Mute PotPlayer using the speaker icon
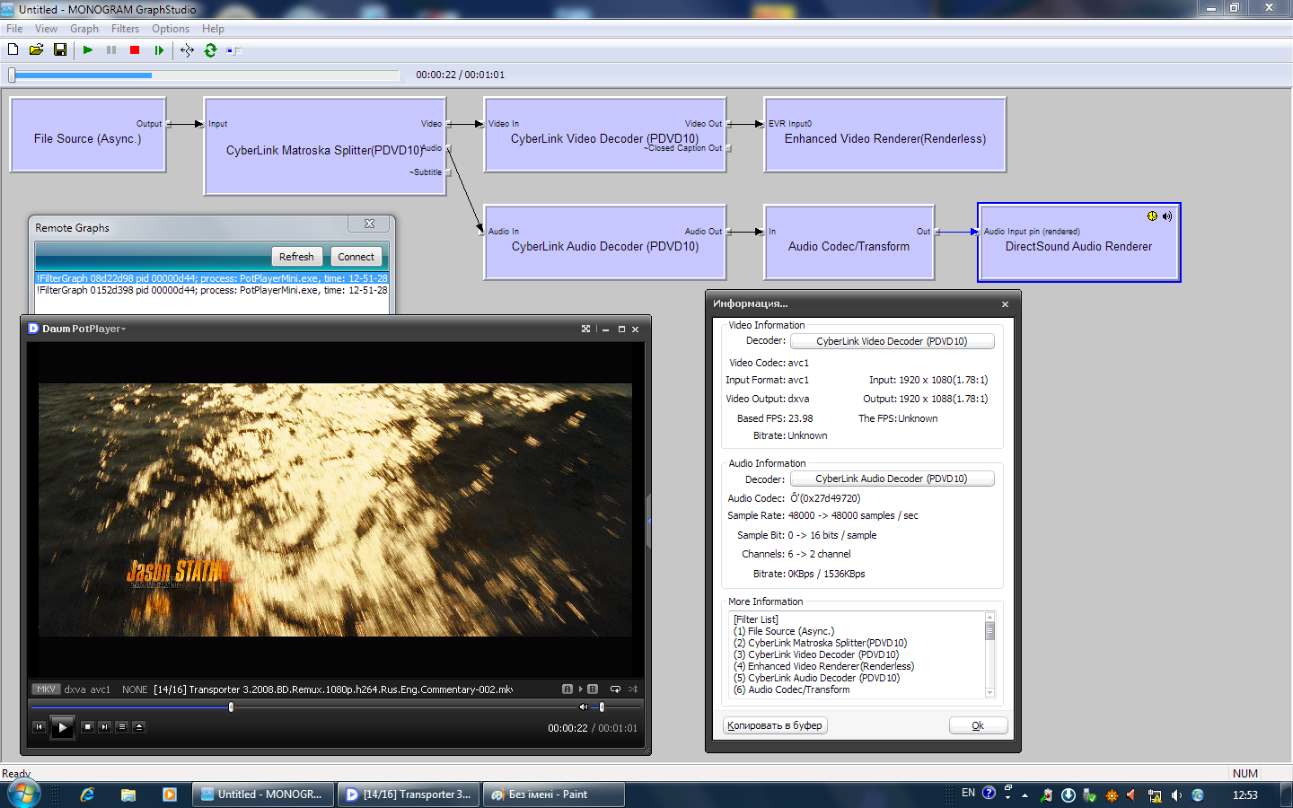Image resolution: width=1293 pixels, height=808 pixels. click(584, 707)
